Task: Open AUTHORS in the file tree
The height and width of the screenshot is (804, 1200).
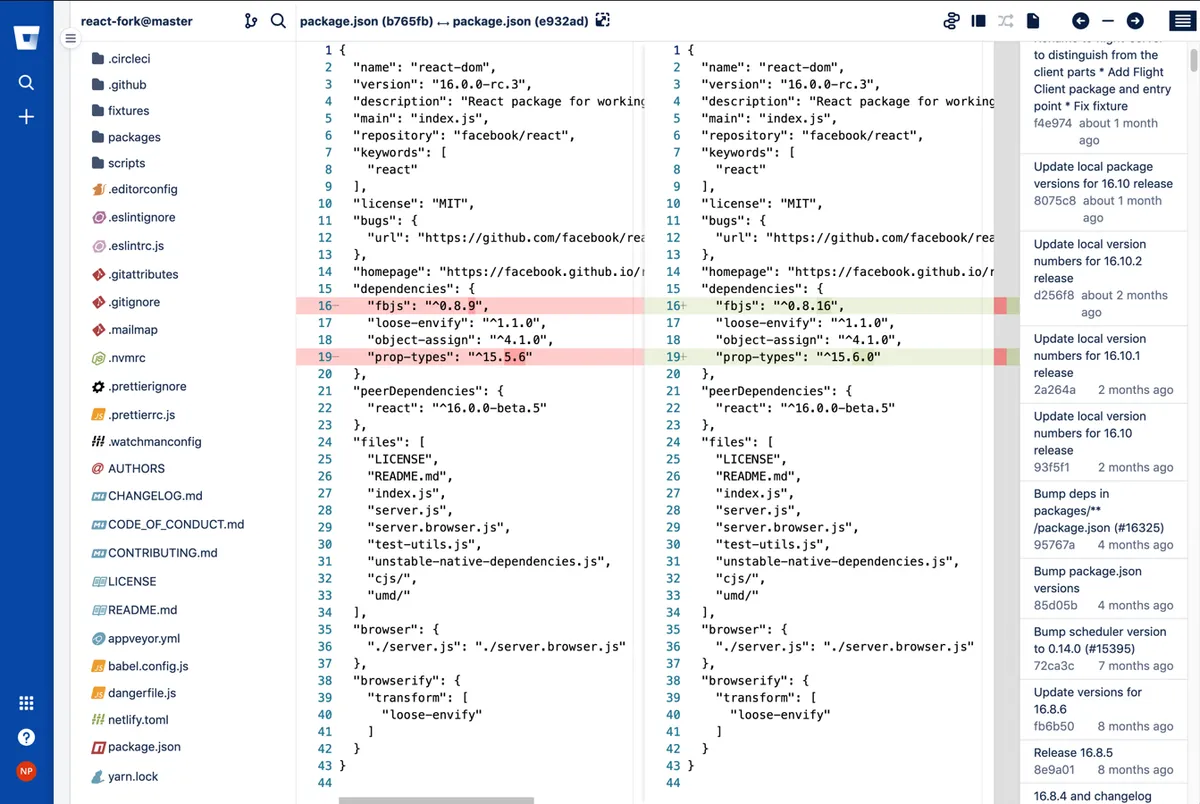Action: [x=128, y=468]
